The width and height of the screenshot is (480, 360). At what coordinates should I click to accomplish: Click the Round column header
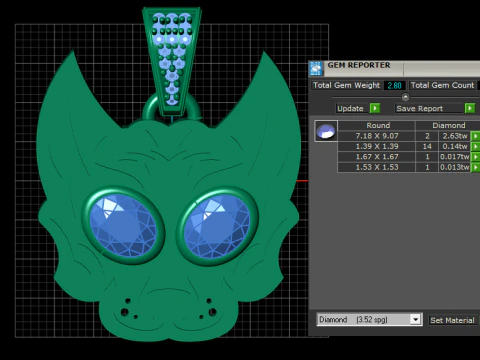[x=378, y=125]
